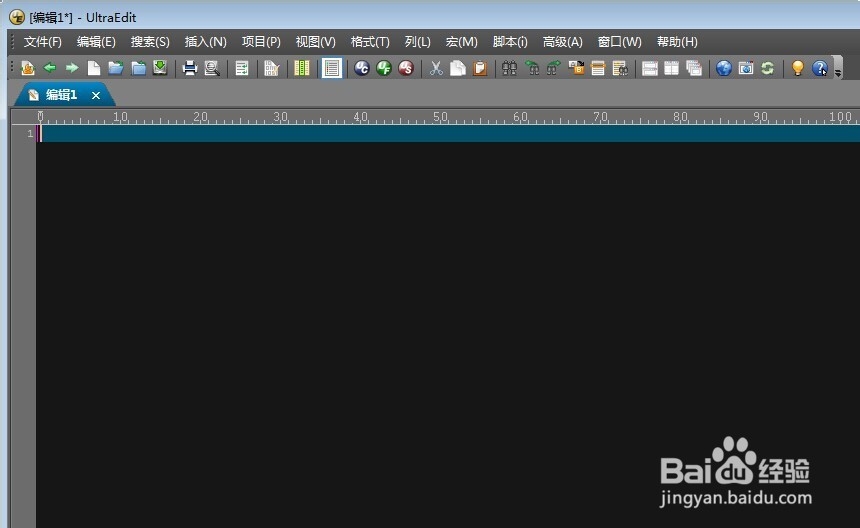Open Find with the binoculars icon
Viewport: 860px width, 528px height.
(510, 68)
